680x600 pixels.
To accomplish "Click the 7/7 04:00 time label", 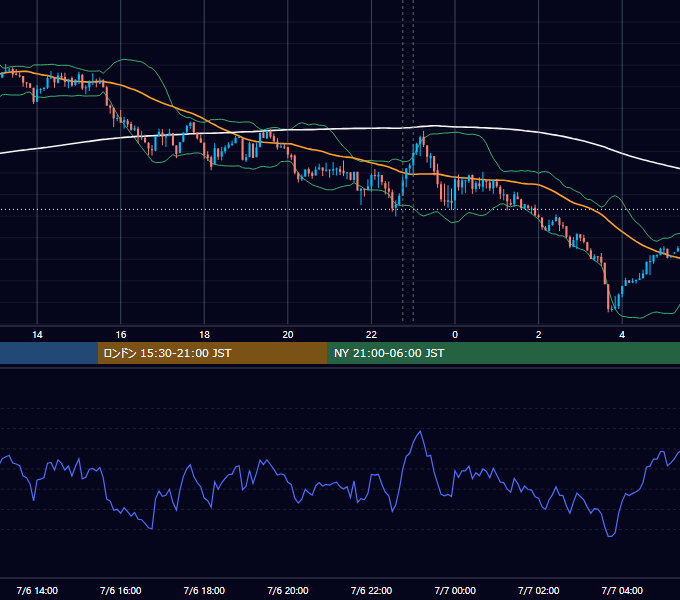I will point(622,590).
